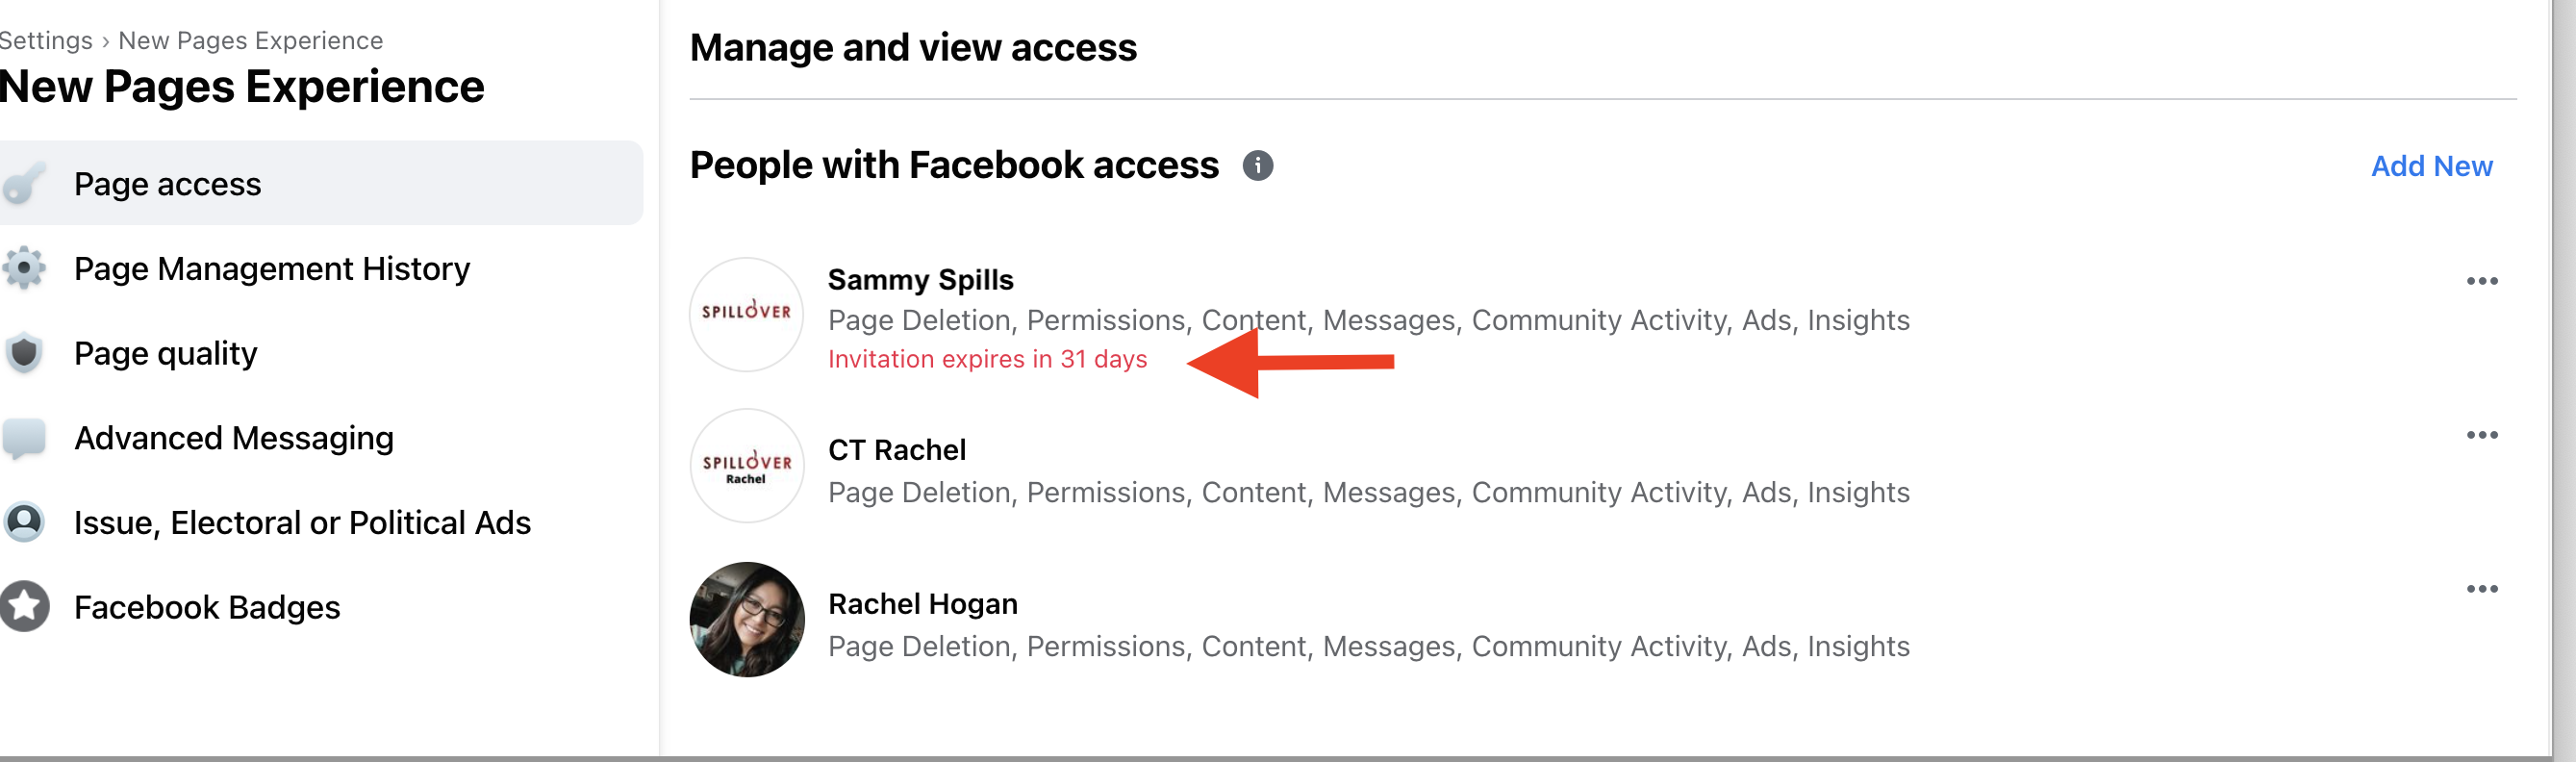Click the gear icon for Page Management History
The image size is (2576, 762).
pos(23,268)
